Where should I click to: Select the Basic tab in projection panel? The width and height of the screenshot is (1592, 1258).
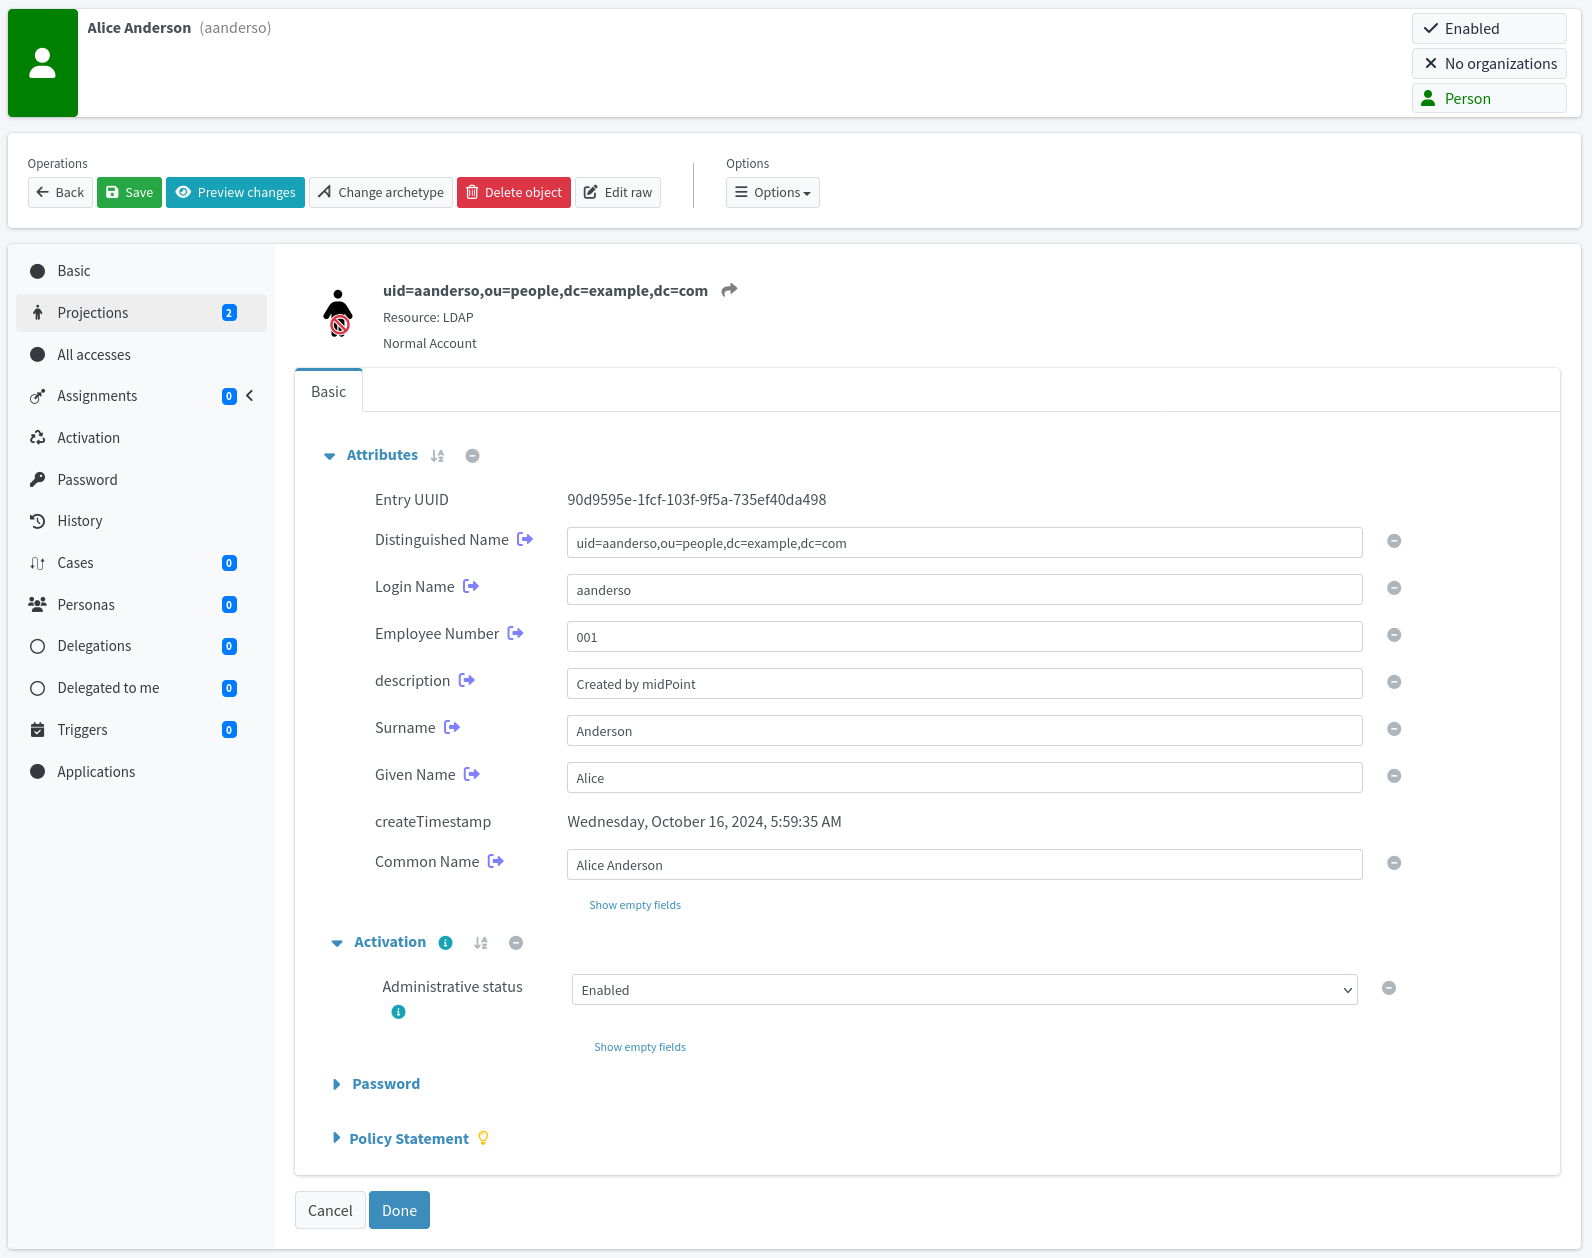[328, 392]
